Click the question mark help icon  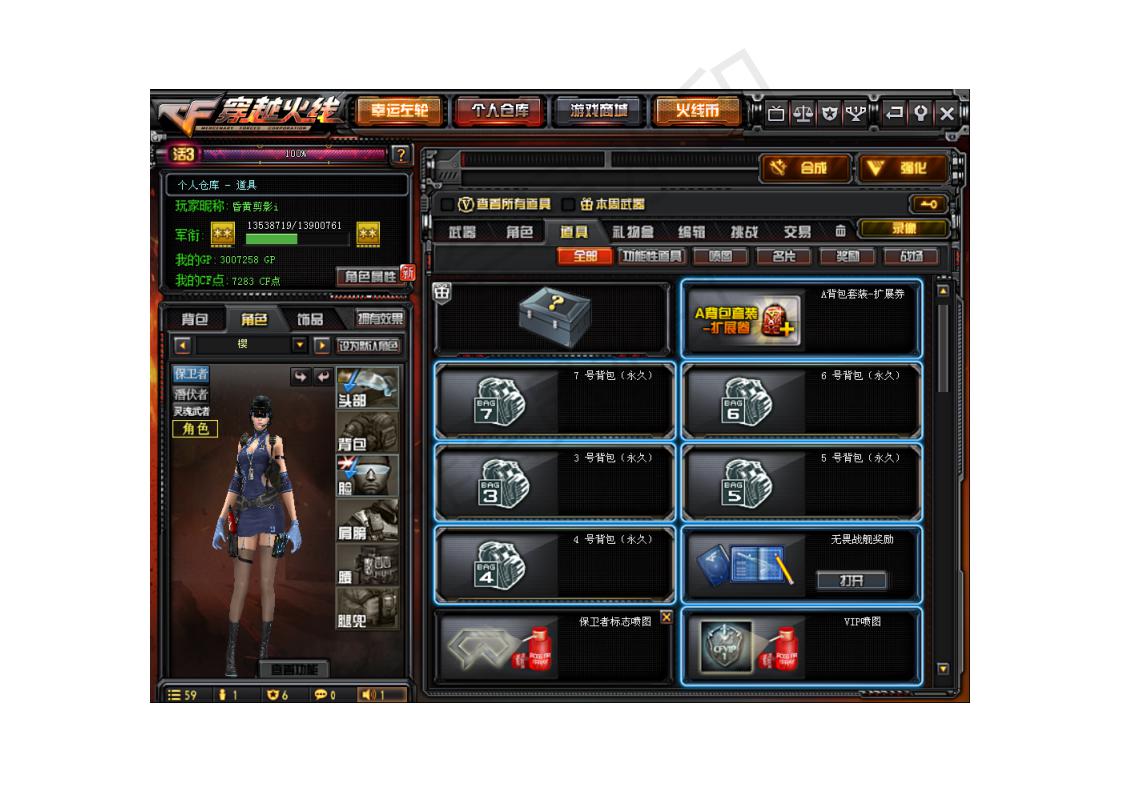(401, 154)
